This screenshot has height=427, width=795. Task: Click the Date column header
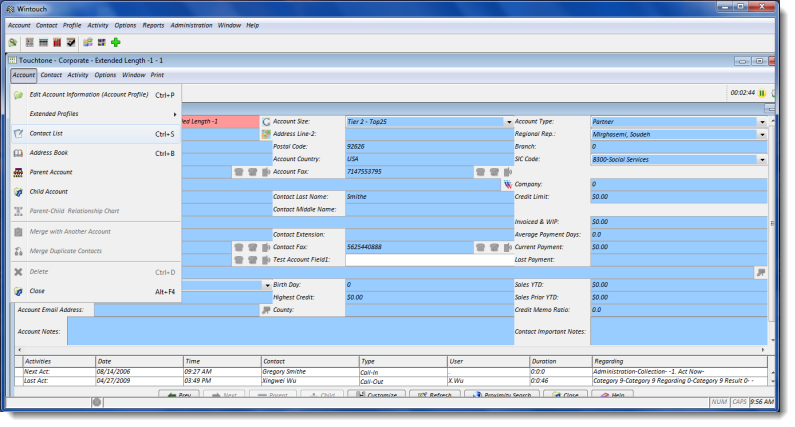[x=139, y=362]
